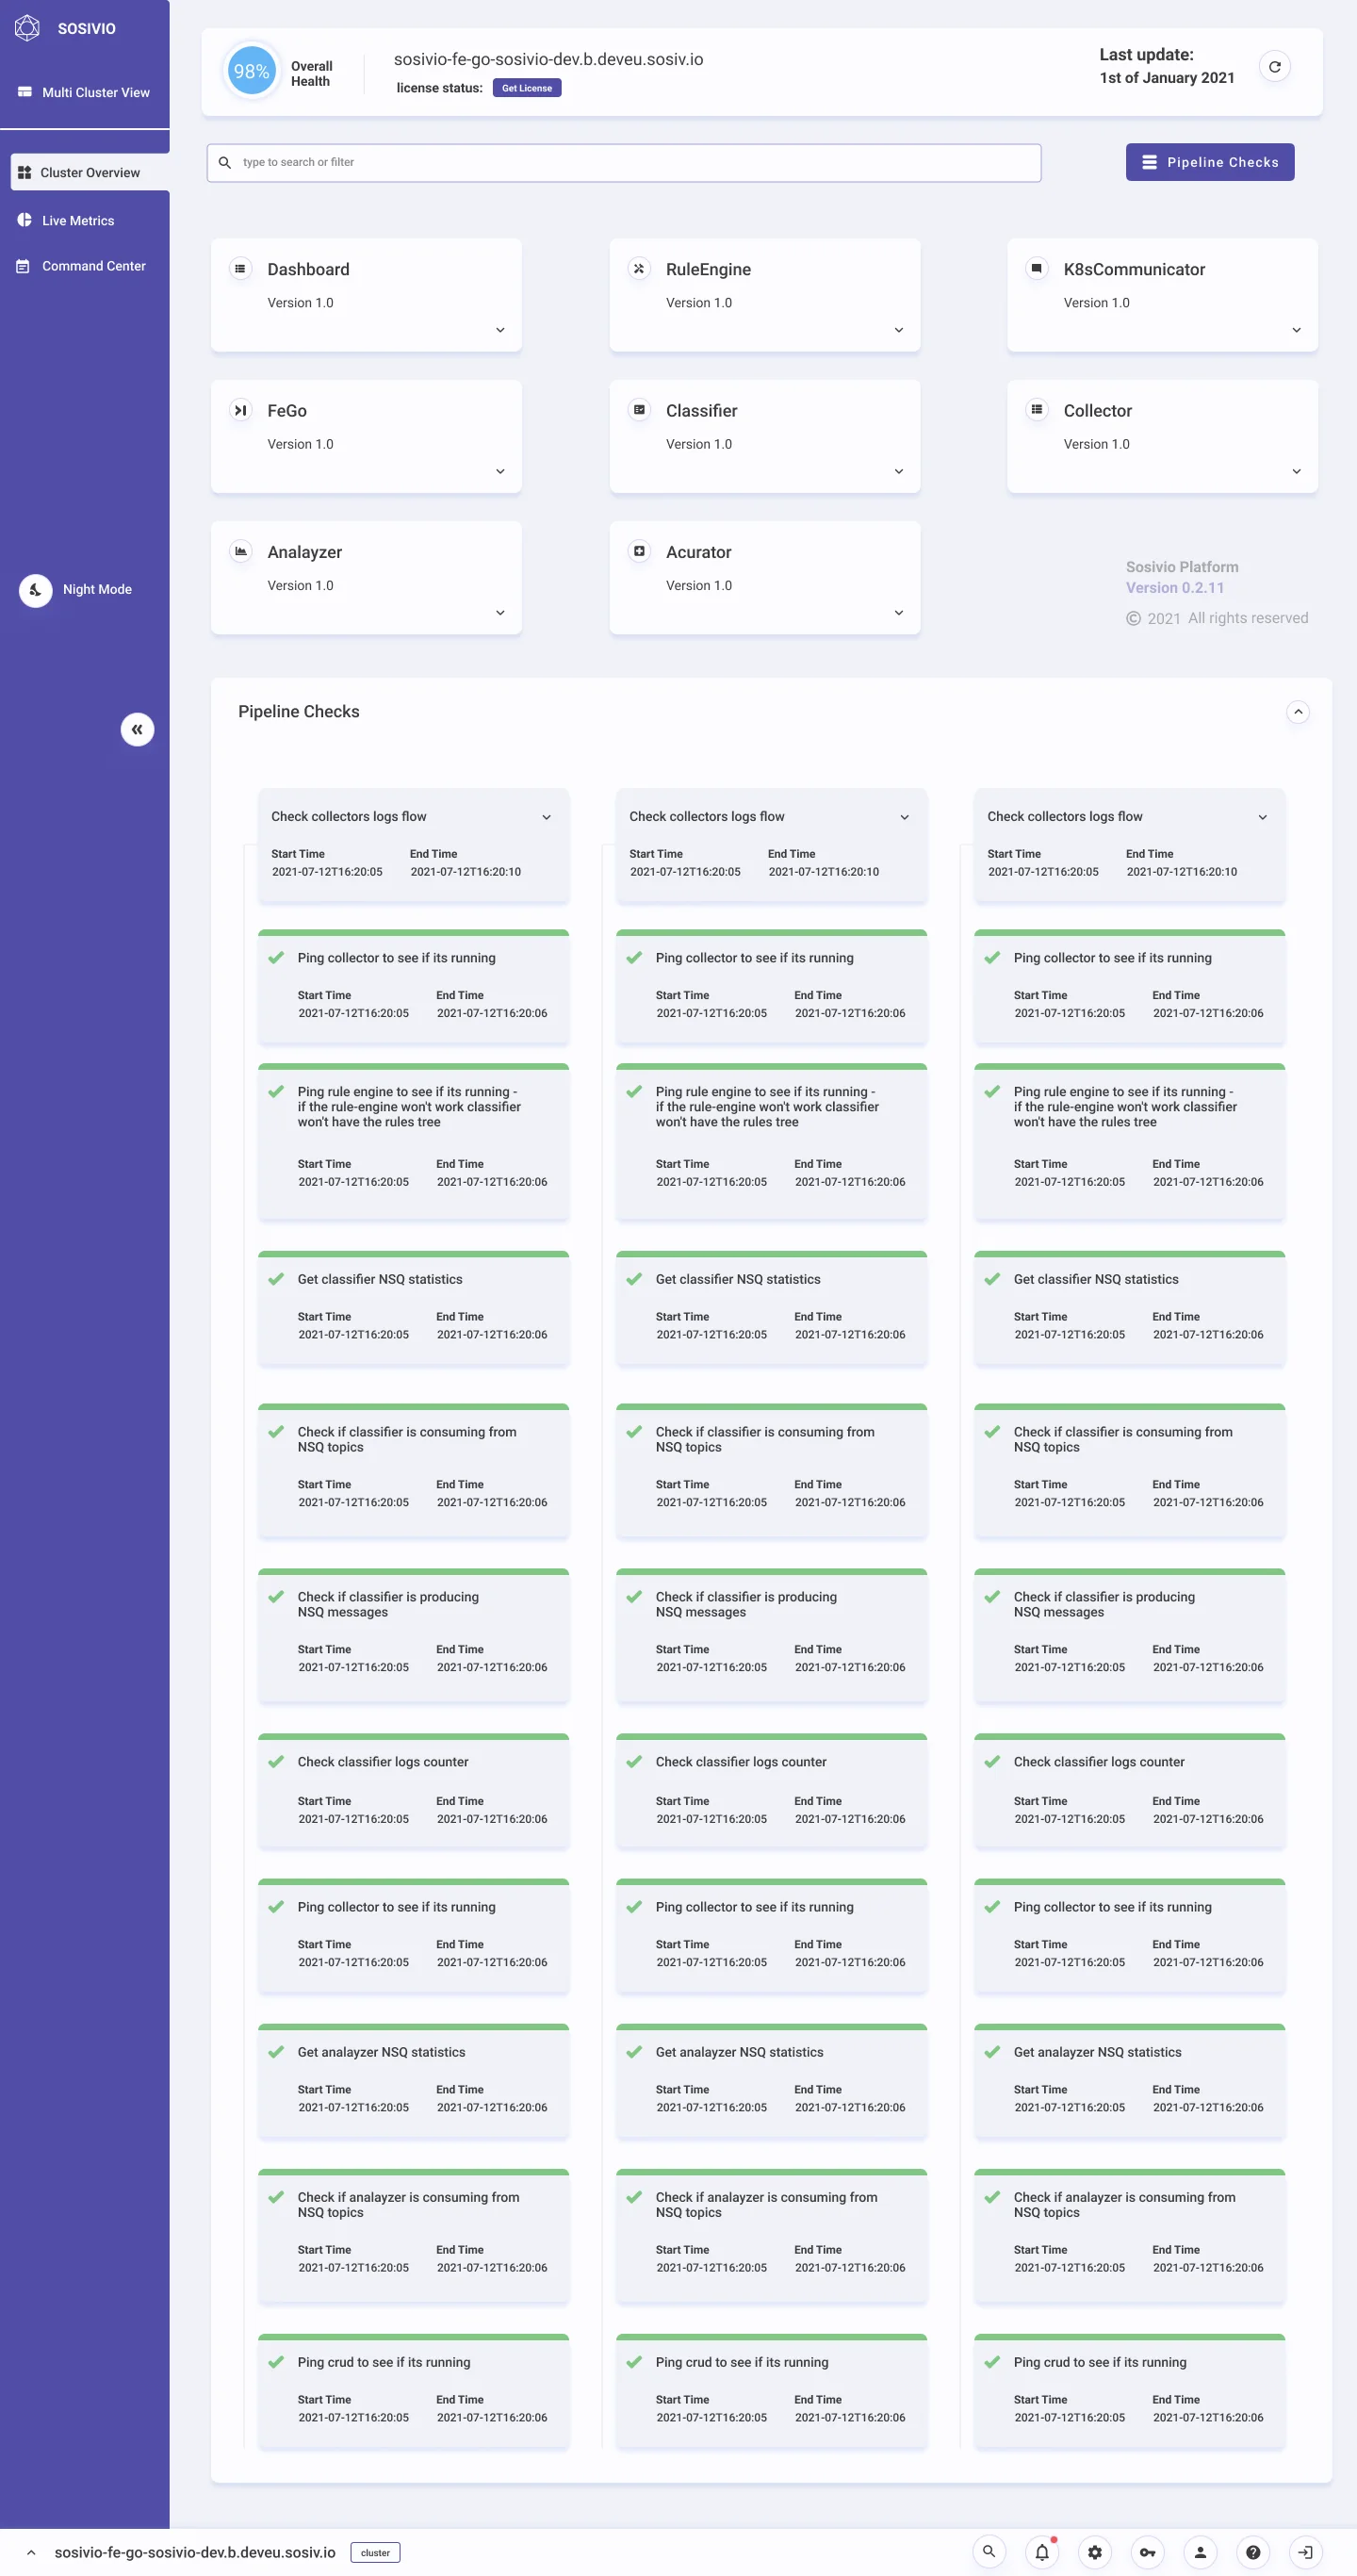
Task: Open help question mark icon
Action: coord(1253,2551)
